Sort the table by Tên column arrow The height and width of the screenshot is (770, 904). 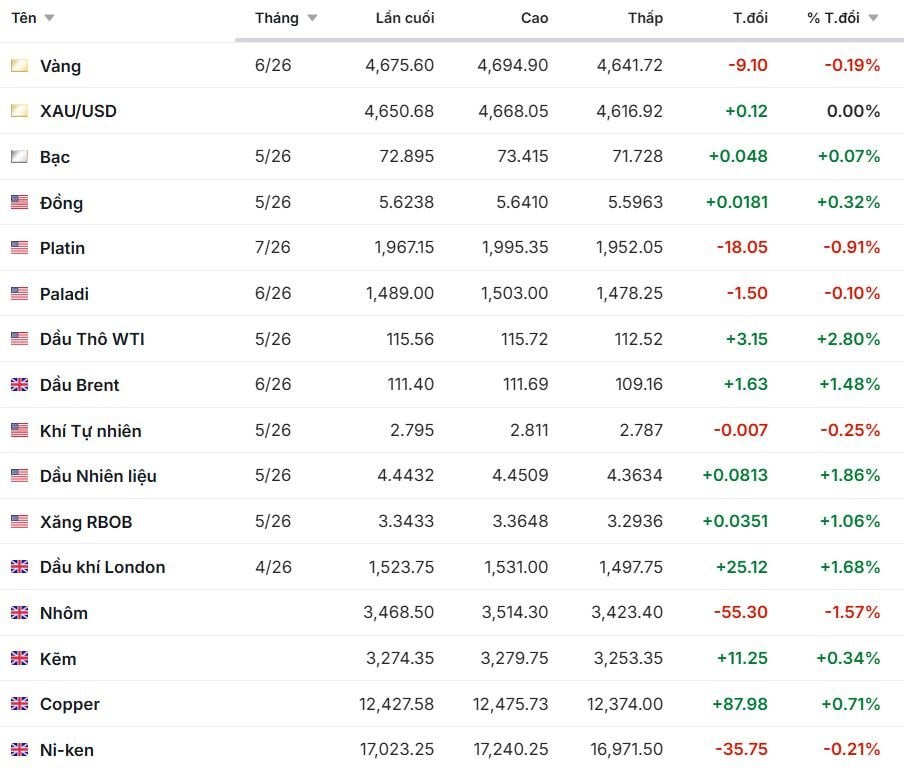tap(50, 19)
